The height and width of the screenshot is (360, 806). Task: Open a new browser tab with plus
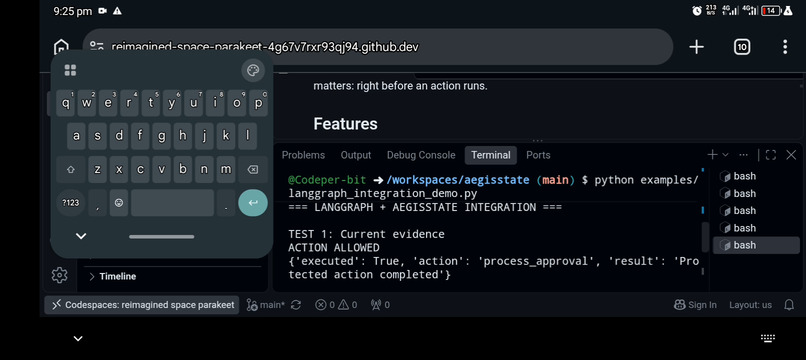696,47
